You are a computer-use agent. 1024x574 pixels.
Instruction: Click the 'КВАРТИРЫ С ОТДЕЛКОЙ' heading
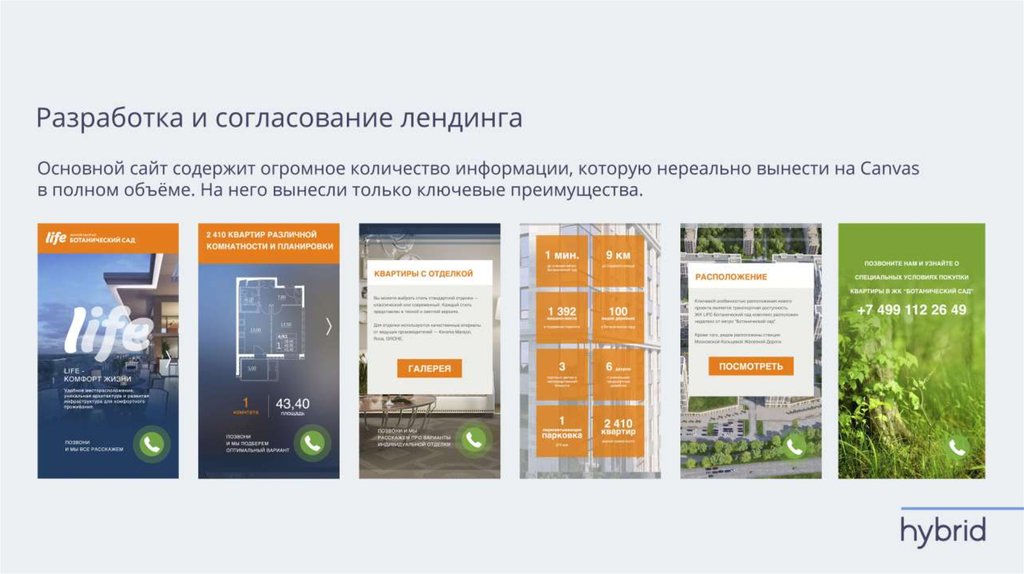coord(423,274)
